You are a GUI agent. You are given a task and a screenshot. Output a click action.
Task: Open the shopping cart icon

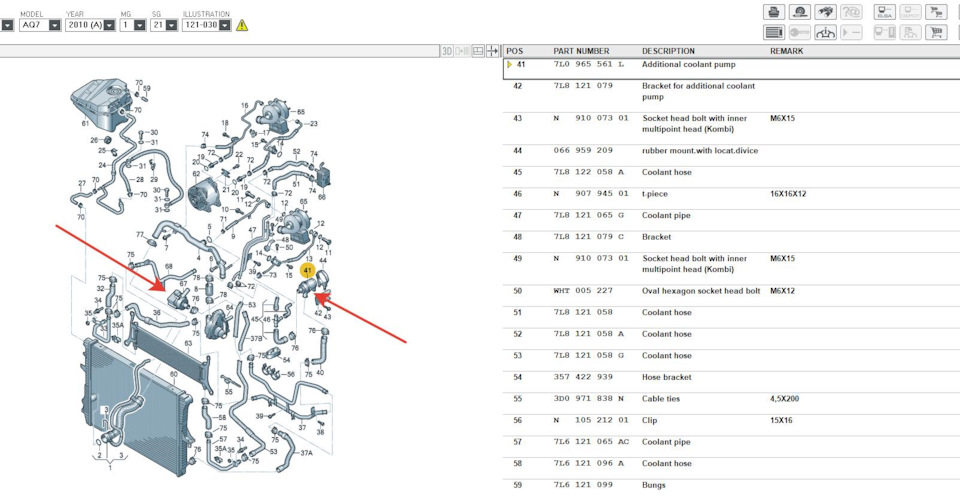click(x=937, y=32)
